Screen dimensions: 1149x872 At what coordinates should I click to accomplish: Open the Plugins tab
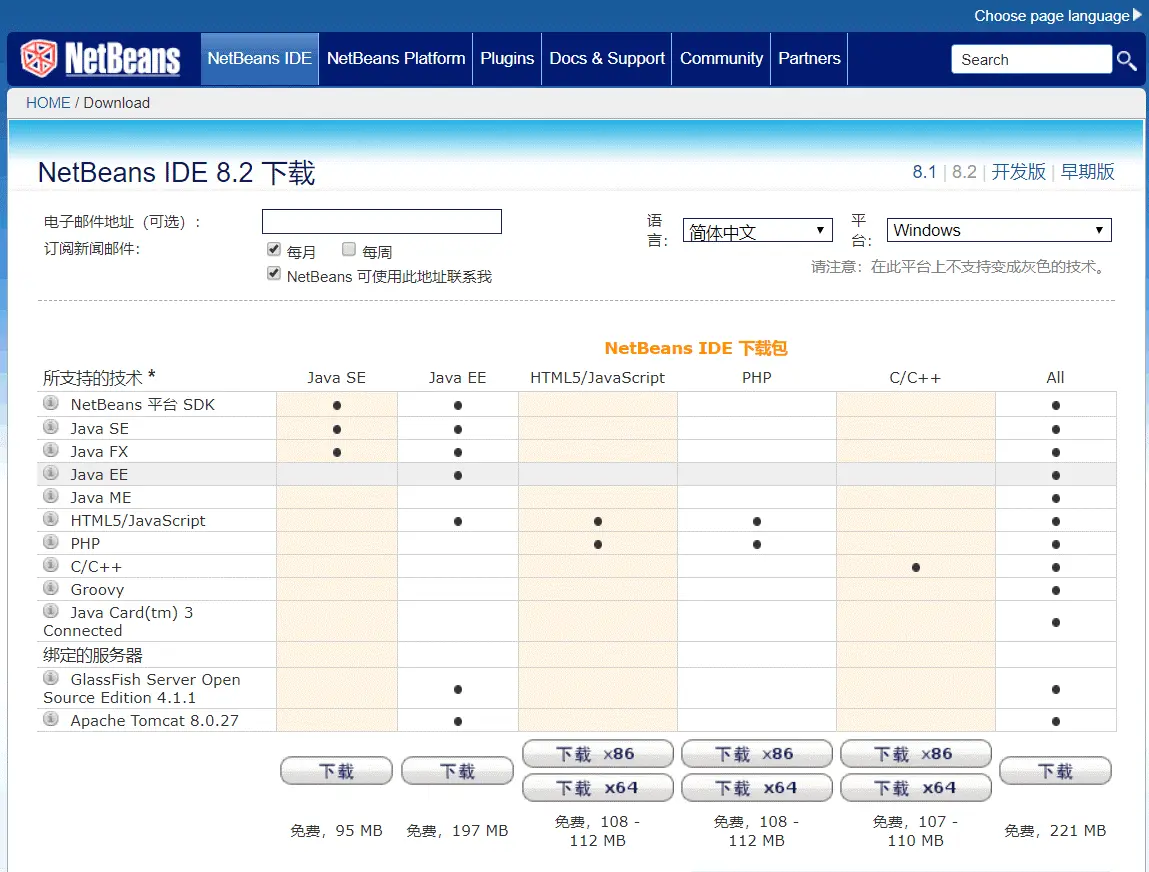pos(507,59)
